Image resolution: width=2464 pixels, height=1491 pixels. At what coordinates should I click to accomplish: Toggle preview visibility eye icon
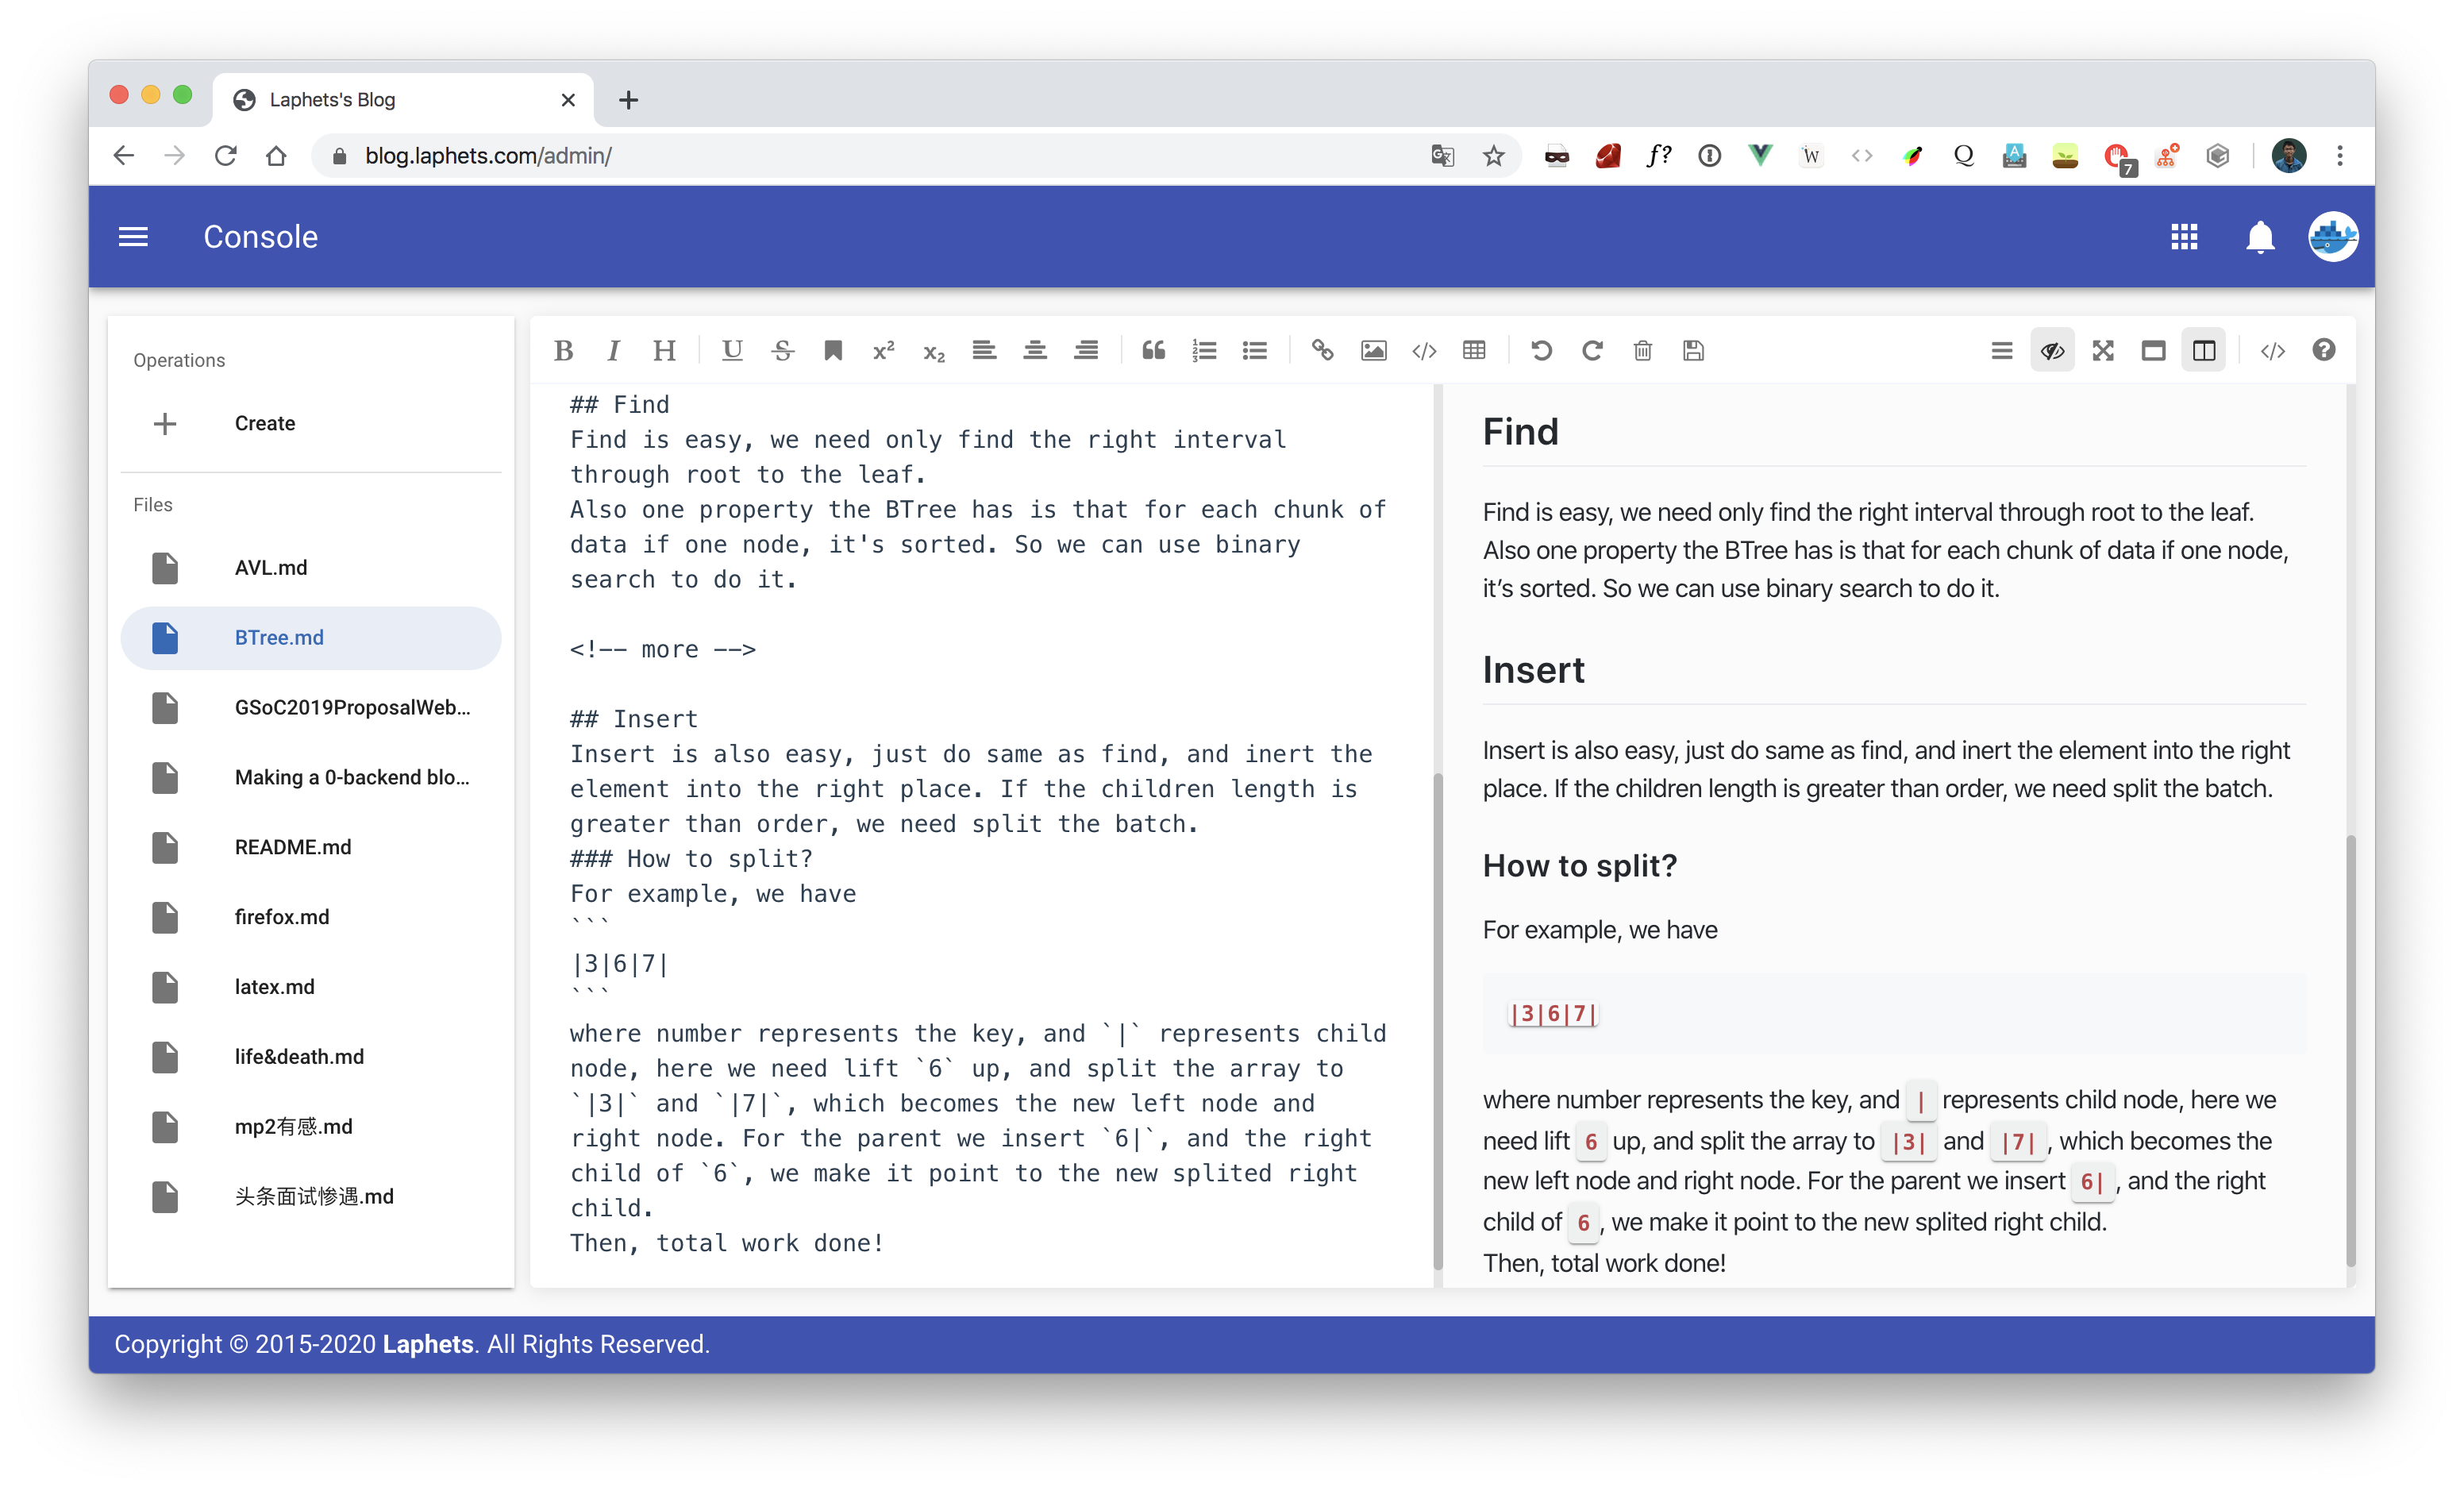(x=2052, y=350)
